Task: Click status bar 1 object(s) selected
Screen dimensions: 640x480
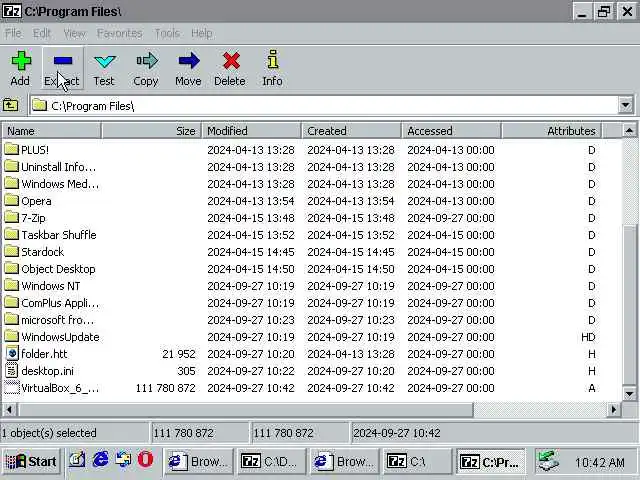Action: pyautogui.click(x=49, y=433)
